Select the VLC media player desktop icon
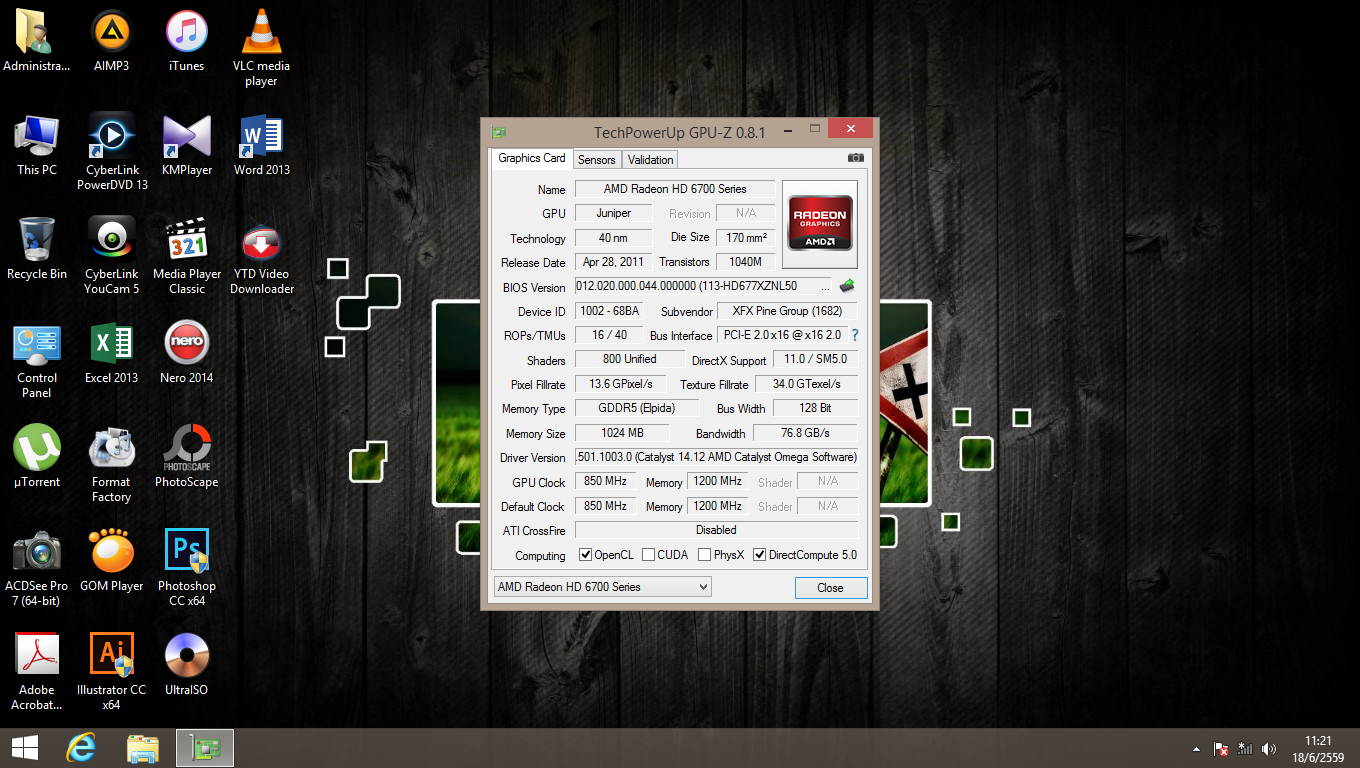Image resolution: width=1360 pixels, height=768 pixels. point(261,48)
